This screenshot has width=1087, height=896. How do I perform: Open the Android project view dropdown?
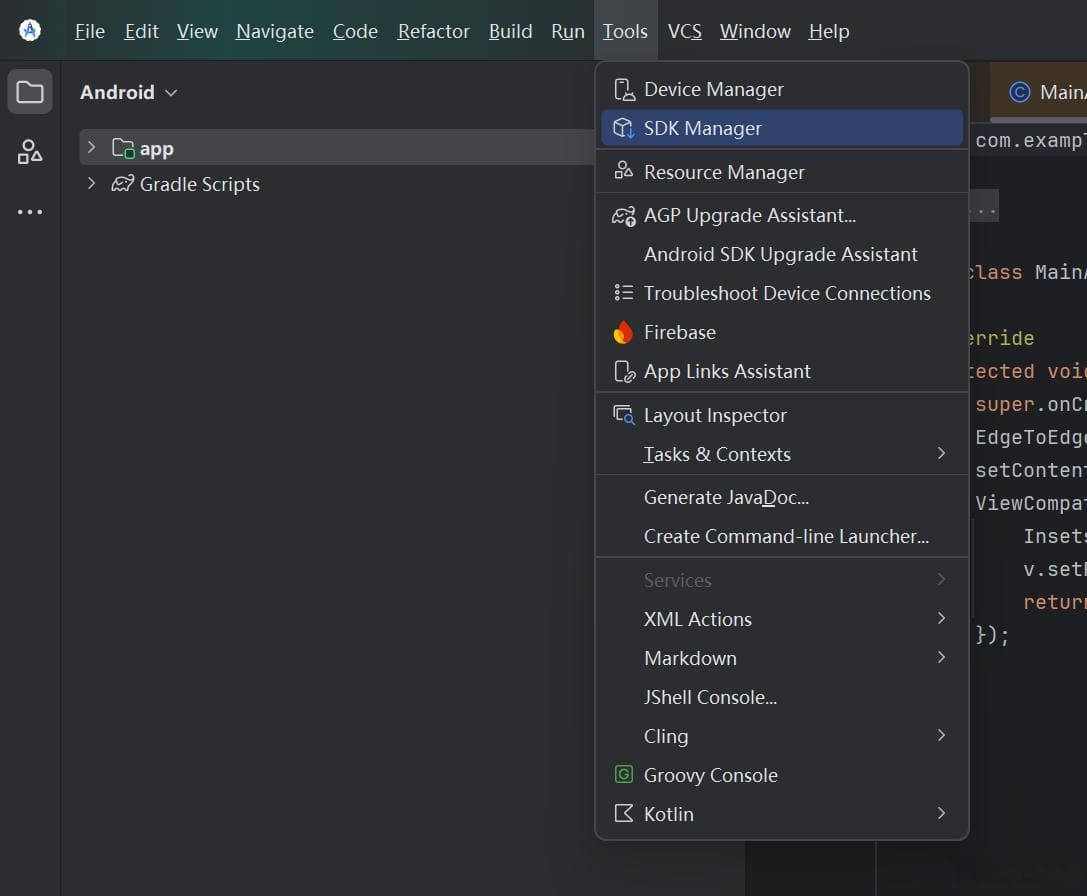pyautogui.click(x=129, y=92)
